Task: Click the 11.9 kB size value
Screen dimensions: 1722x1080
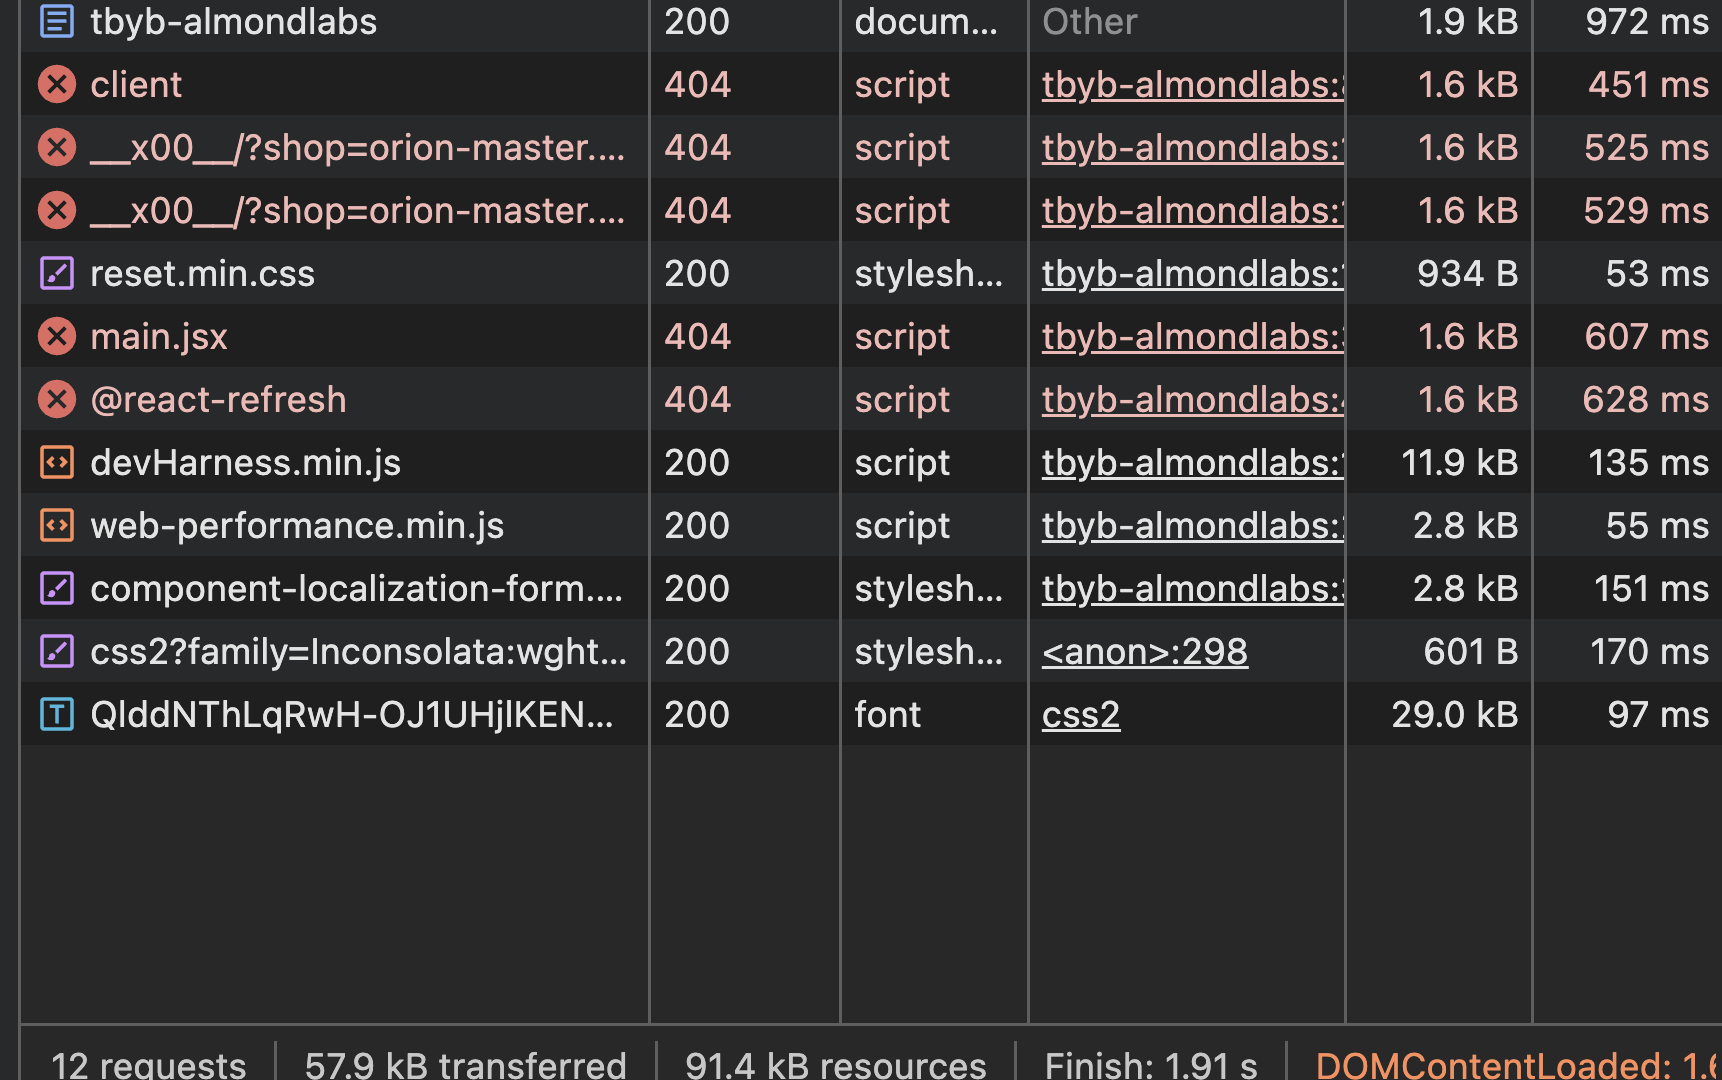Action: (1459, 462)
